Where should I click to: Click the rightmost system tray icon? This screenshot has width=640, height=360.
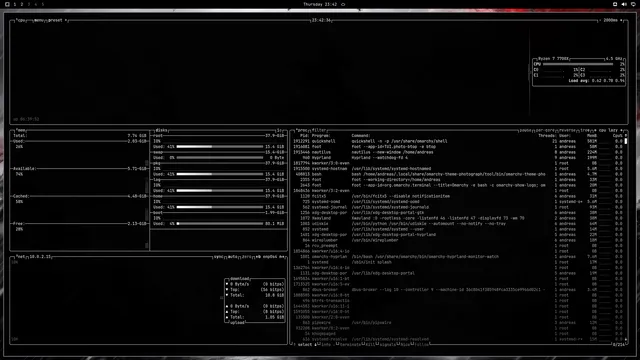click(633, 4)
